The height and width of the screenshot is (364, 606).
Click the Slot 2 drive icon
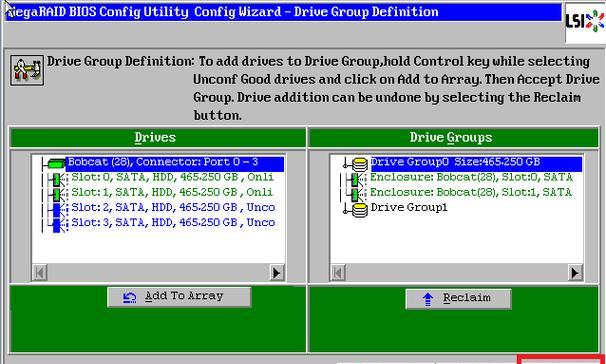pos(57,209)
